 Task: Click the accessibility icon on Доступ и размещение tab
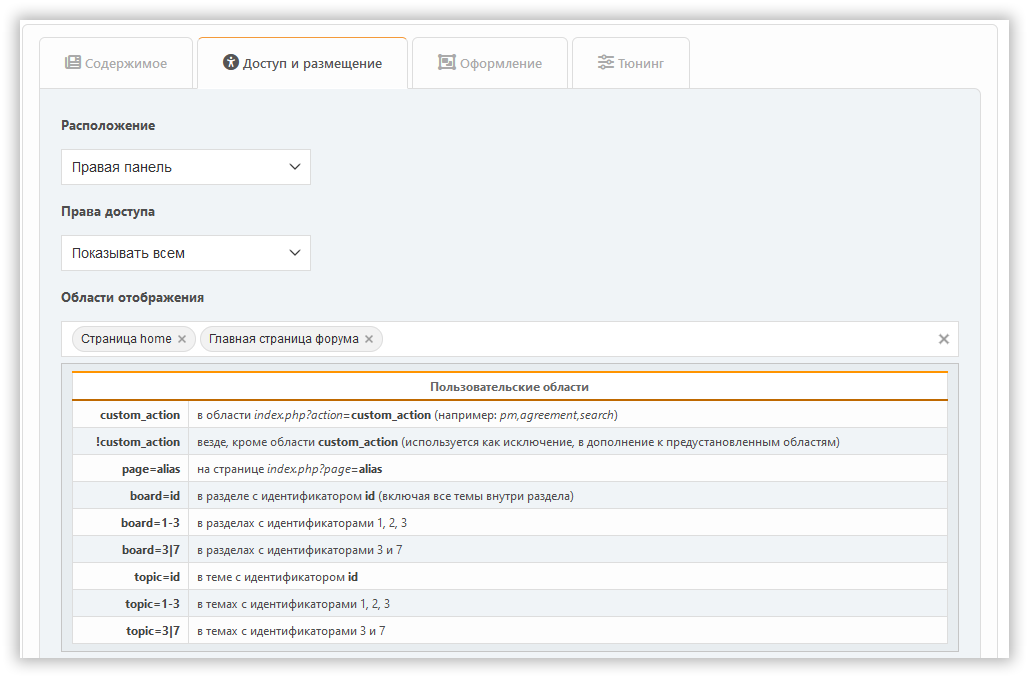231,63
